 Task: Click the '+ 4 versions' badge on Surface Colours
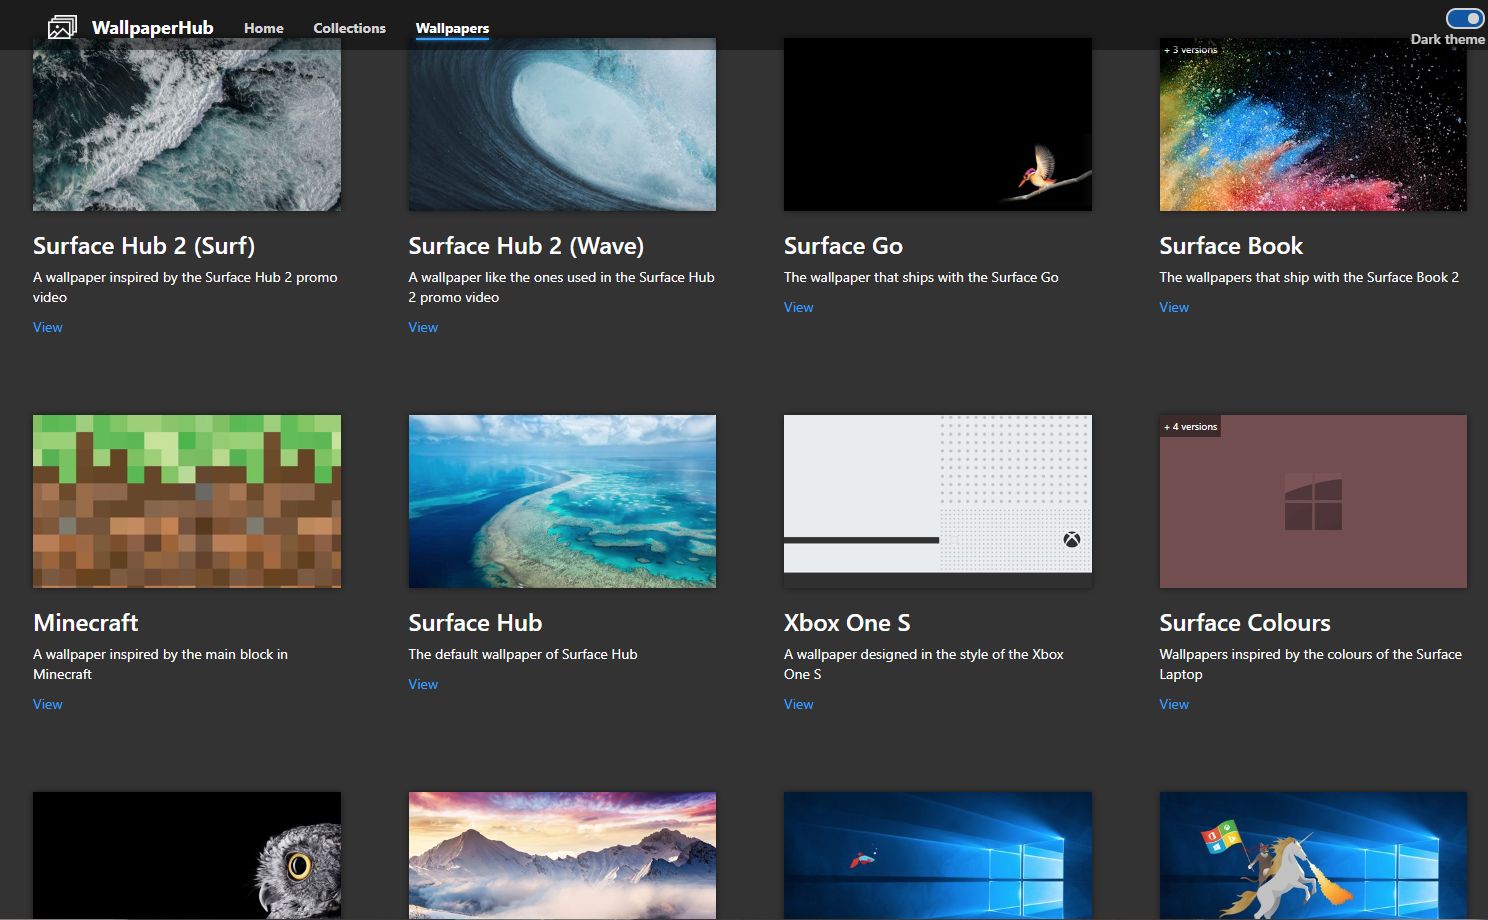(1190, 427)
